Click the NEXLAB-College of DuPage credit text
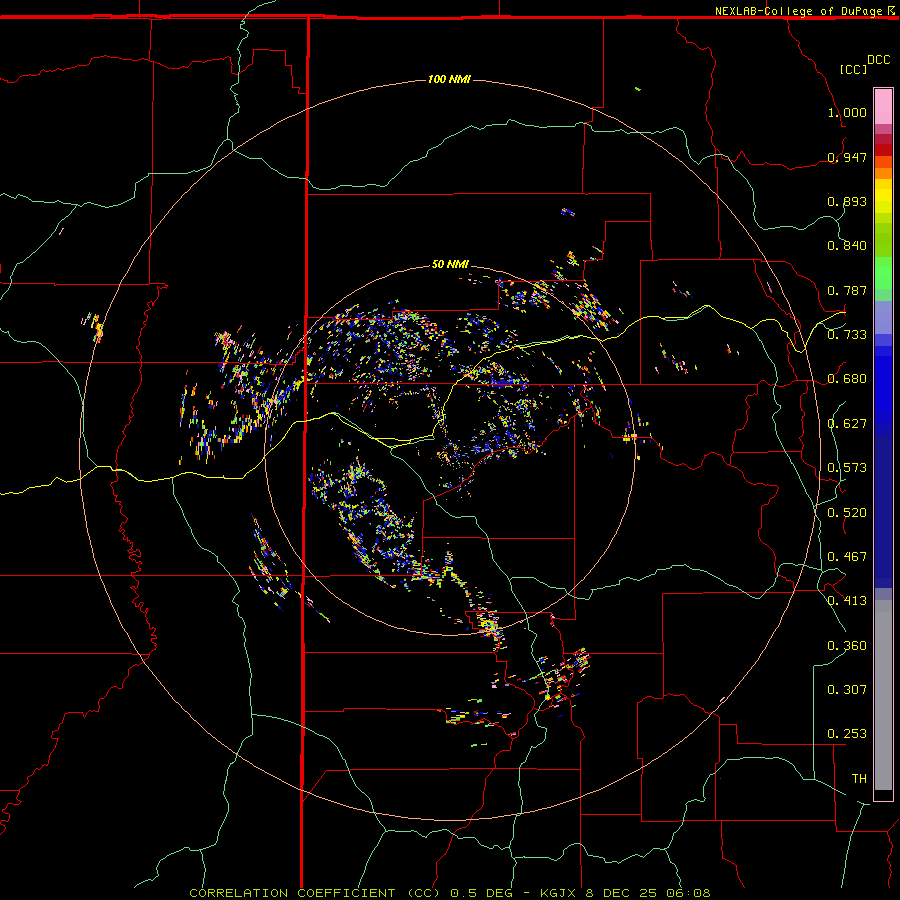 tap(799, 11)
